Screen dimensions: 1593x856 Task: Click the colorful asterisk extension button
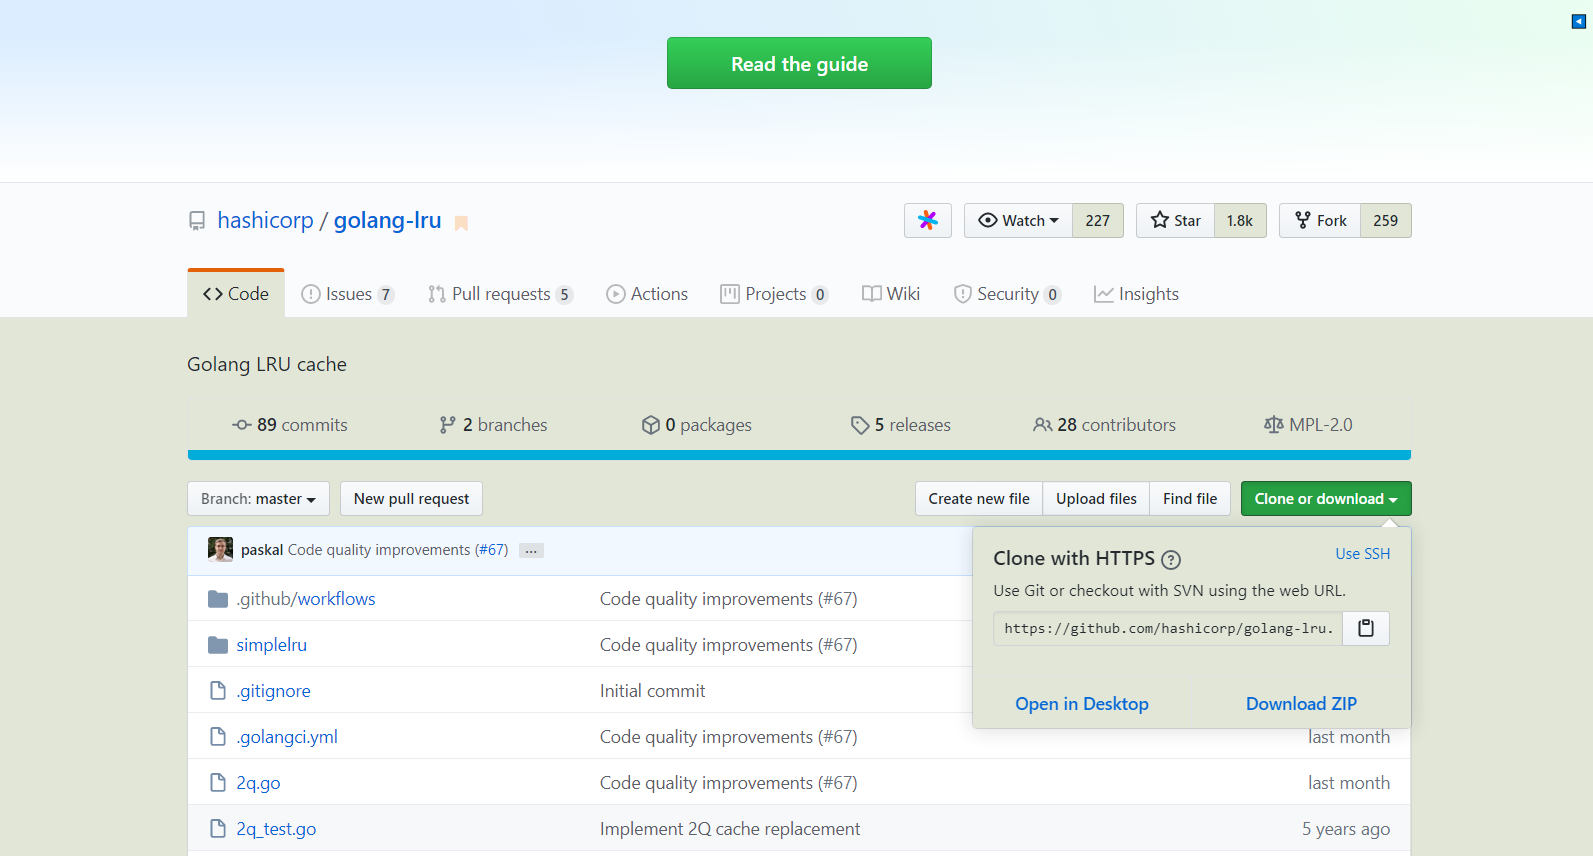point(928,220)
